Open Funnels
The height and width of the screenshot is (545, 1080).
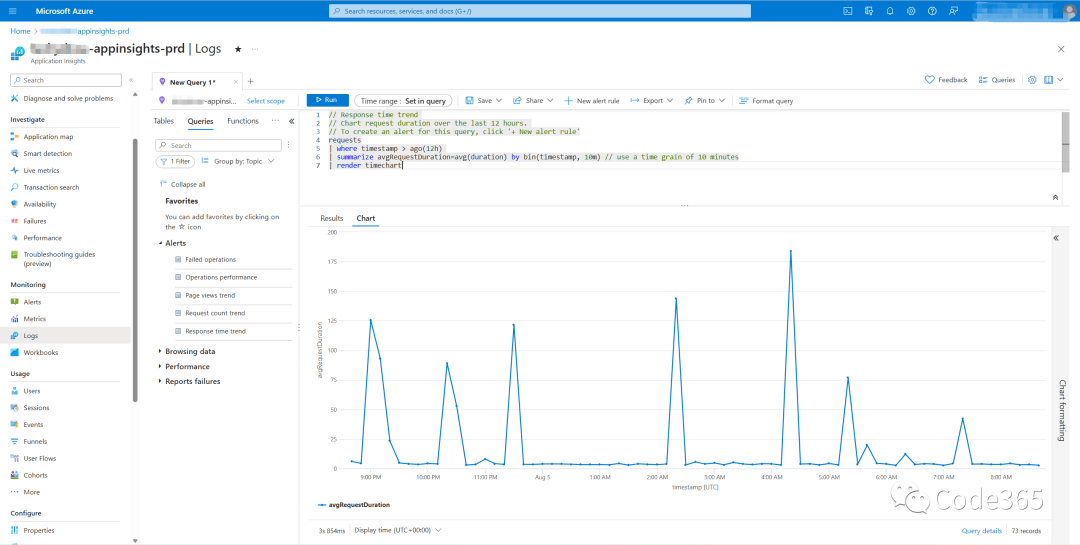pos(35,442)
